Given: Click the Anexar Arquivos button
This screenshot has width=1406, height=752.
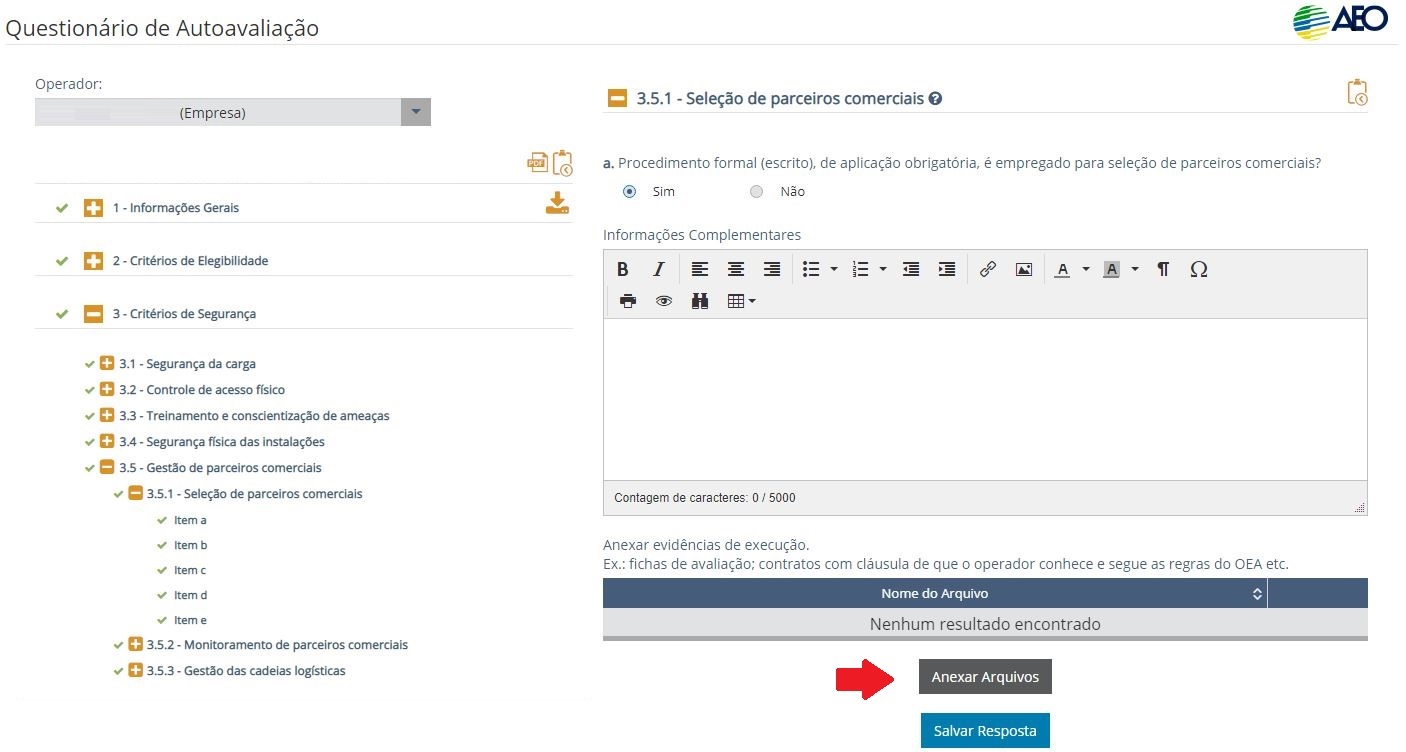Looking at the screenshot, I should pyautogui.click(x=984, y=676).
